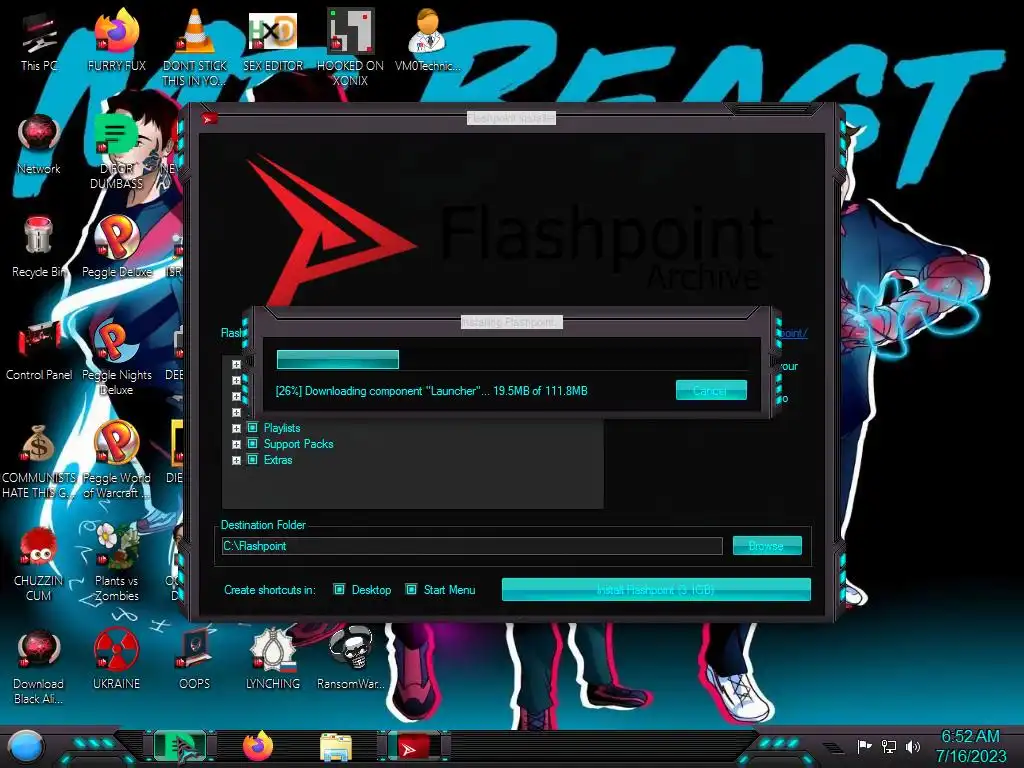Open the VM0Technic desktop shortcut
Screen dimensions: 1024x768
[428, 40]
